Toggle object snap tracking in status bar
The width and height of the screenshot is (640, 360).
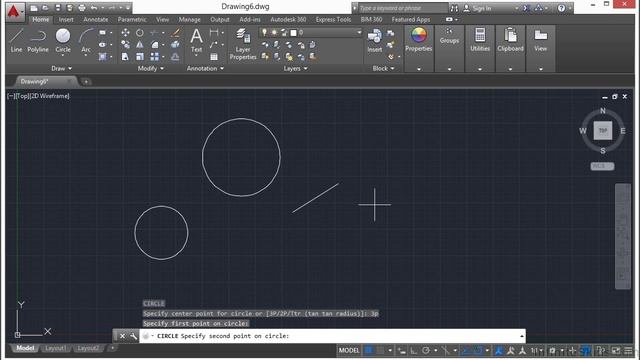pos(465,350)
